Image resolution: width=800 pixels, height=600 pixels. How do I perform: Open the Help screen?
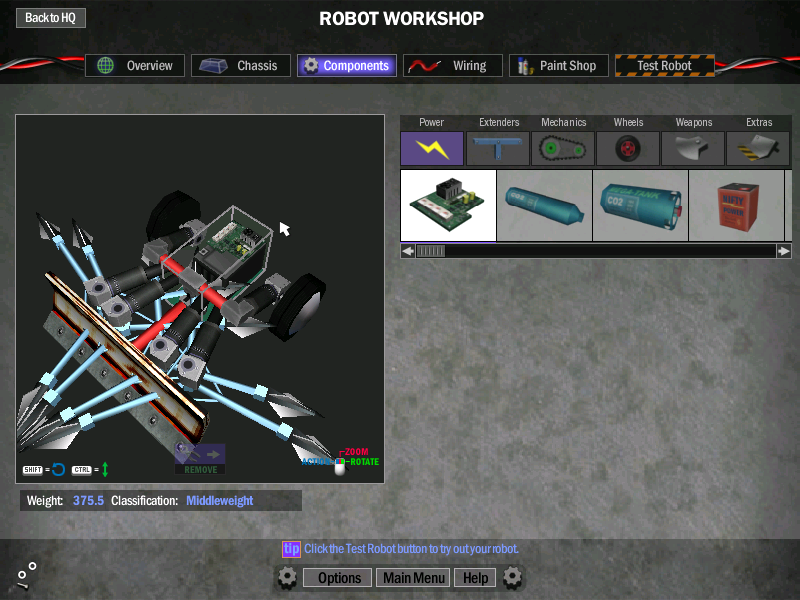476,578
